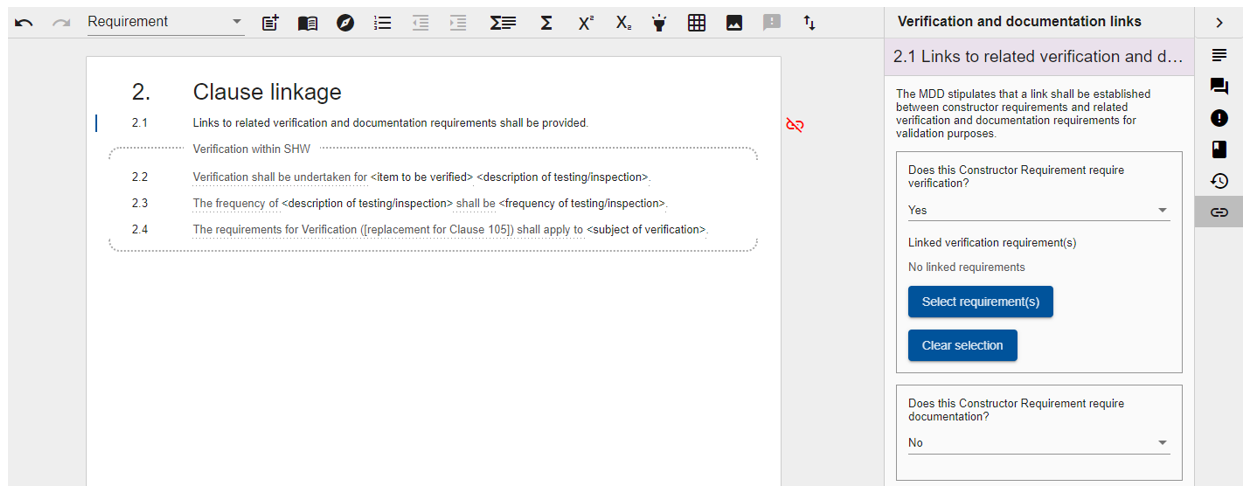The height and width of the screenshot is (493, 1252).
Task: Select the links tab in the sidebar
Action: [1219, 212]
